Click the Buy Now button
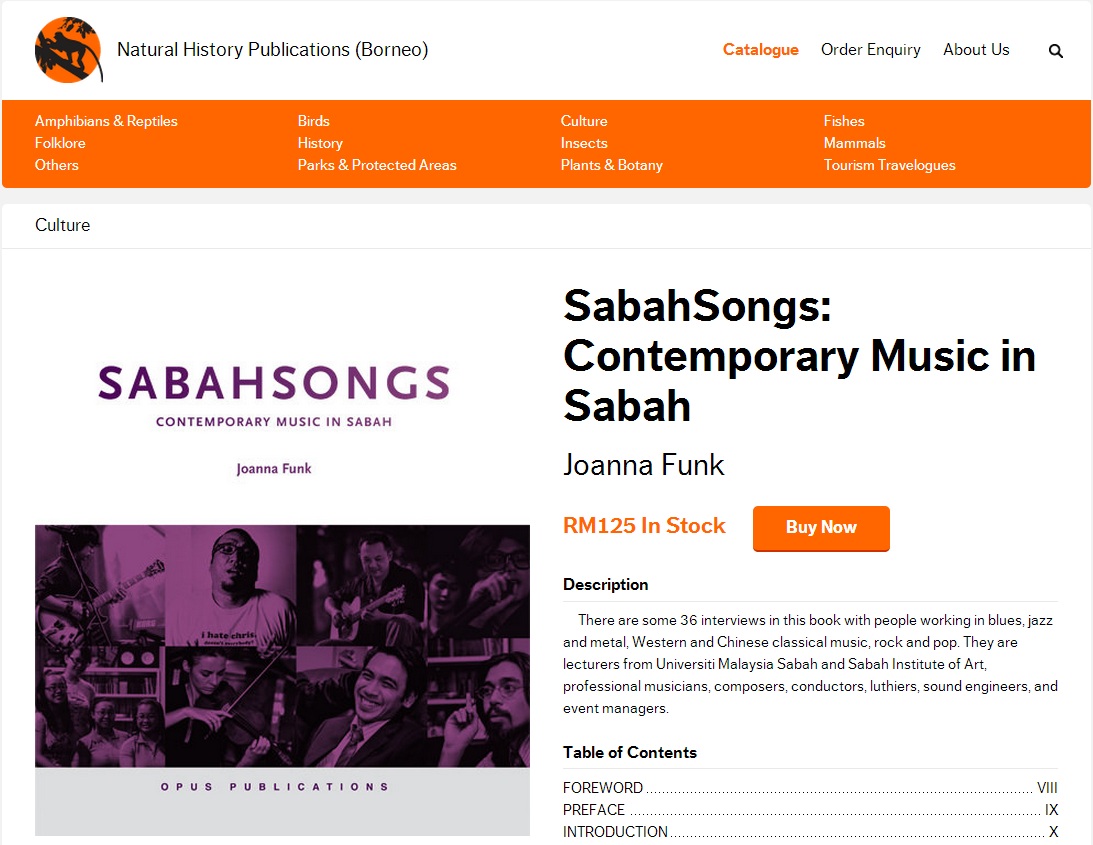The height and width of the screenshot is (845, 1093). click(820, 527)
